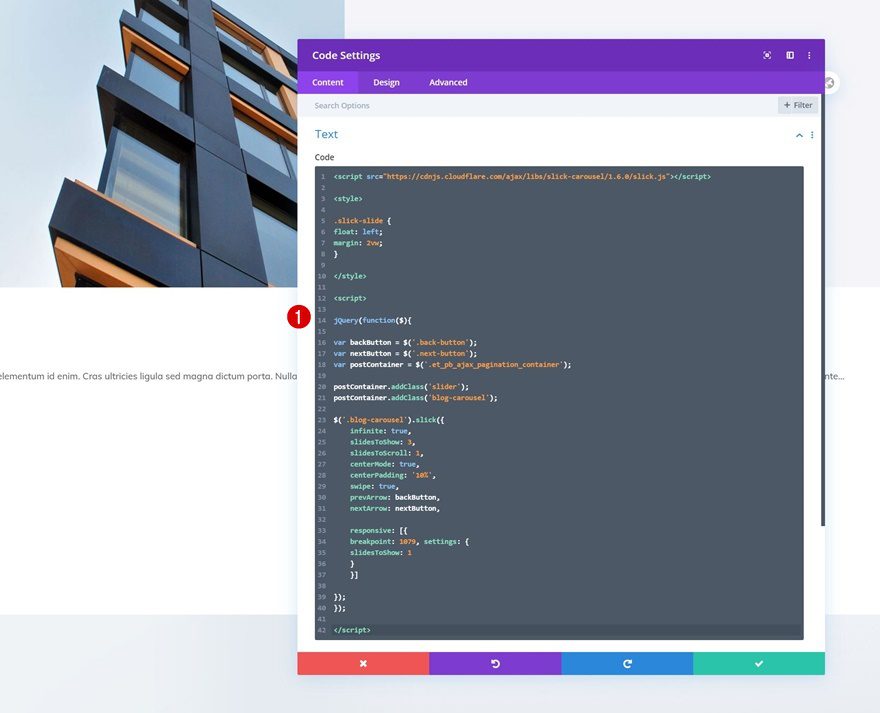This screenshot has height=713, width=880.
Task: Click the 'breakpoint: 1079' code line
Action: 409,542
